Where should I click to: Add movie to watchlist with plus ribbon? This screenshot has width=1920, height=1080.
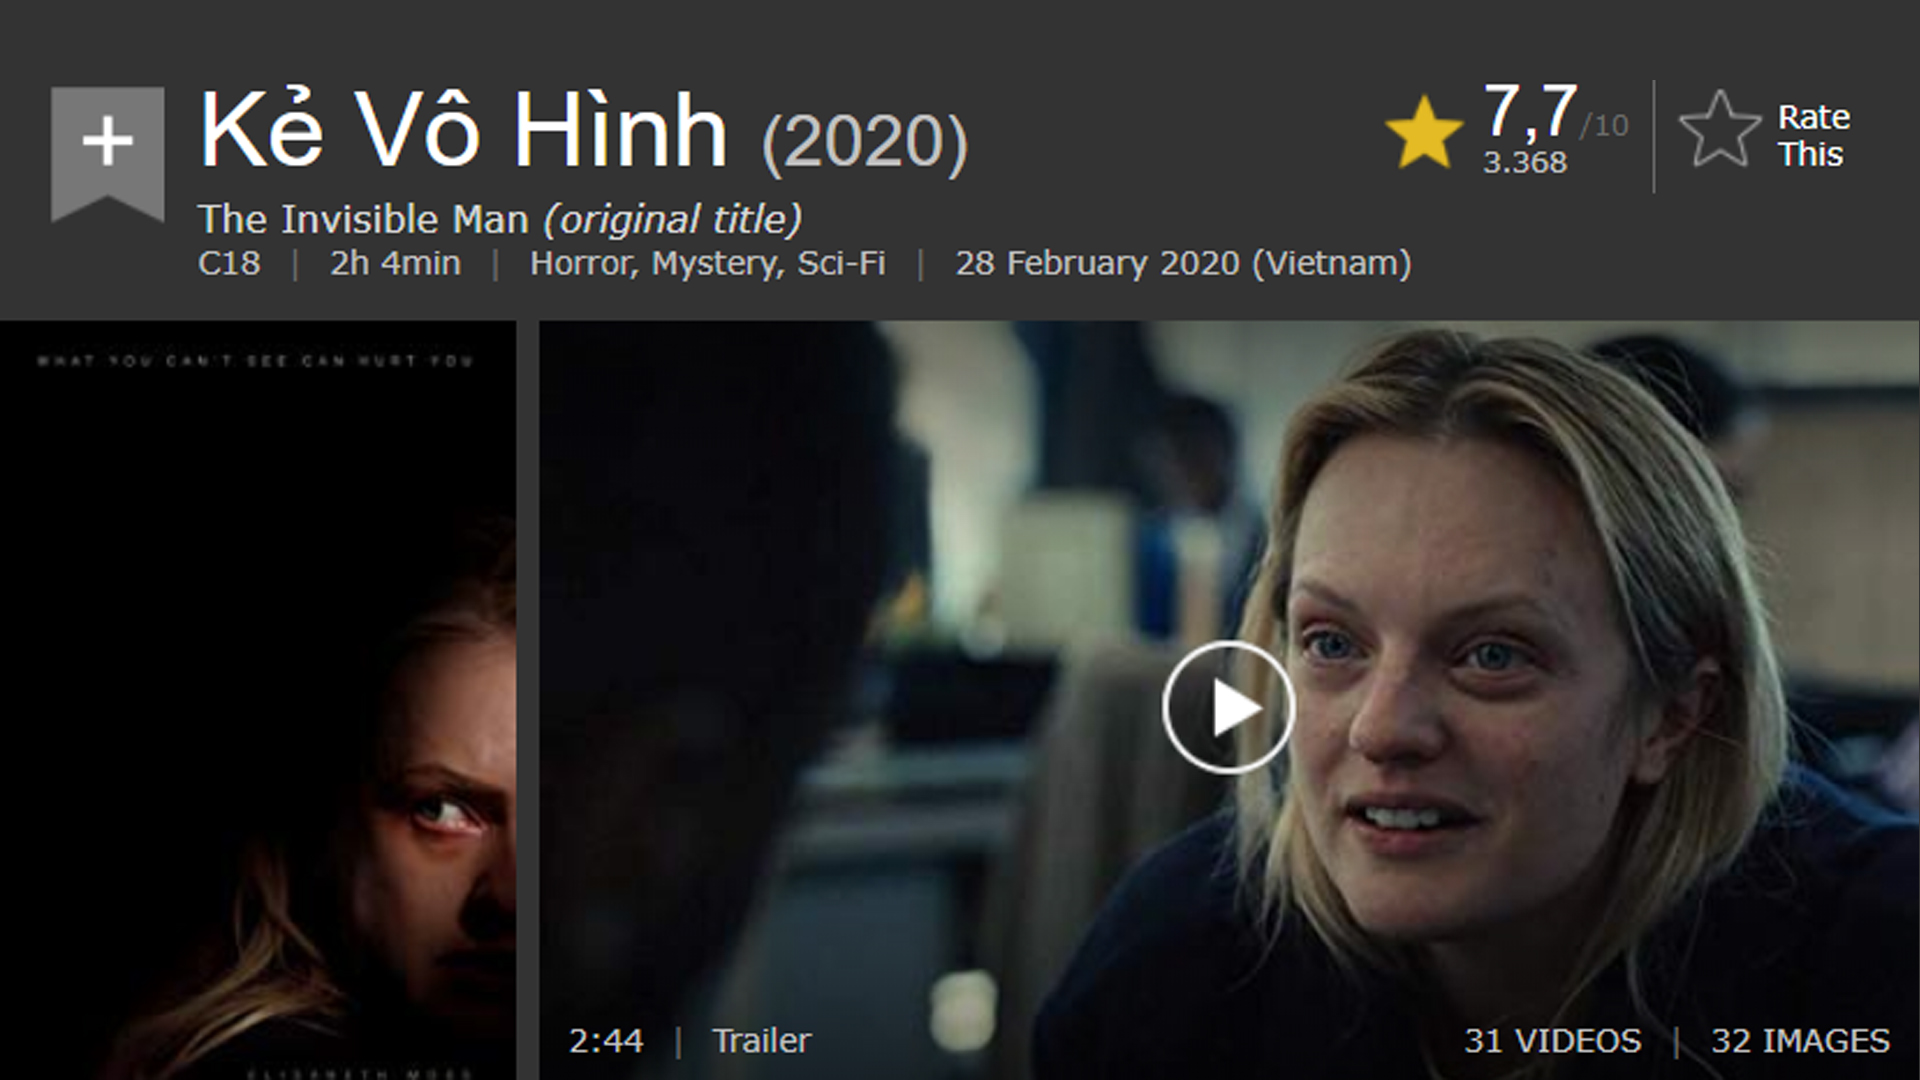click(107, 153)
